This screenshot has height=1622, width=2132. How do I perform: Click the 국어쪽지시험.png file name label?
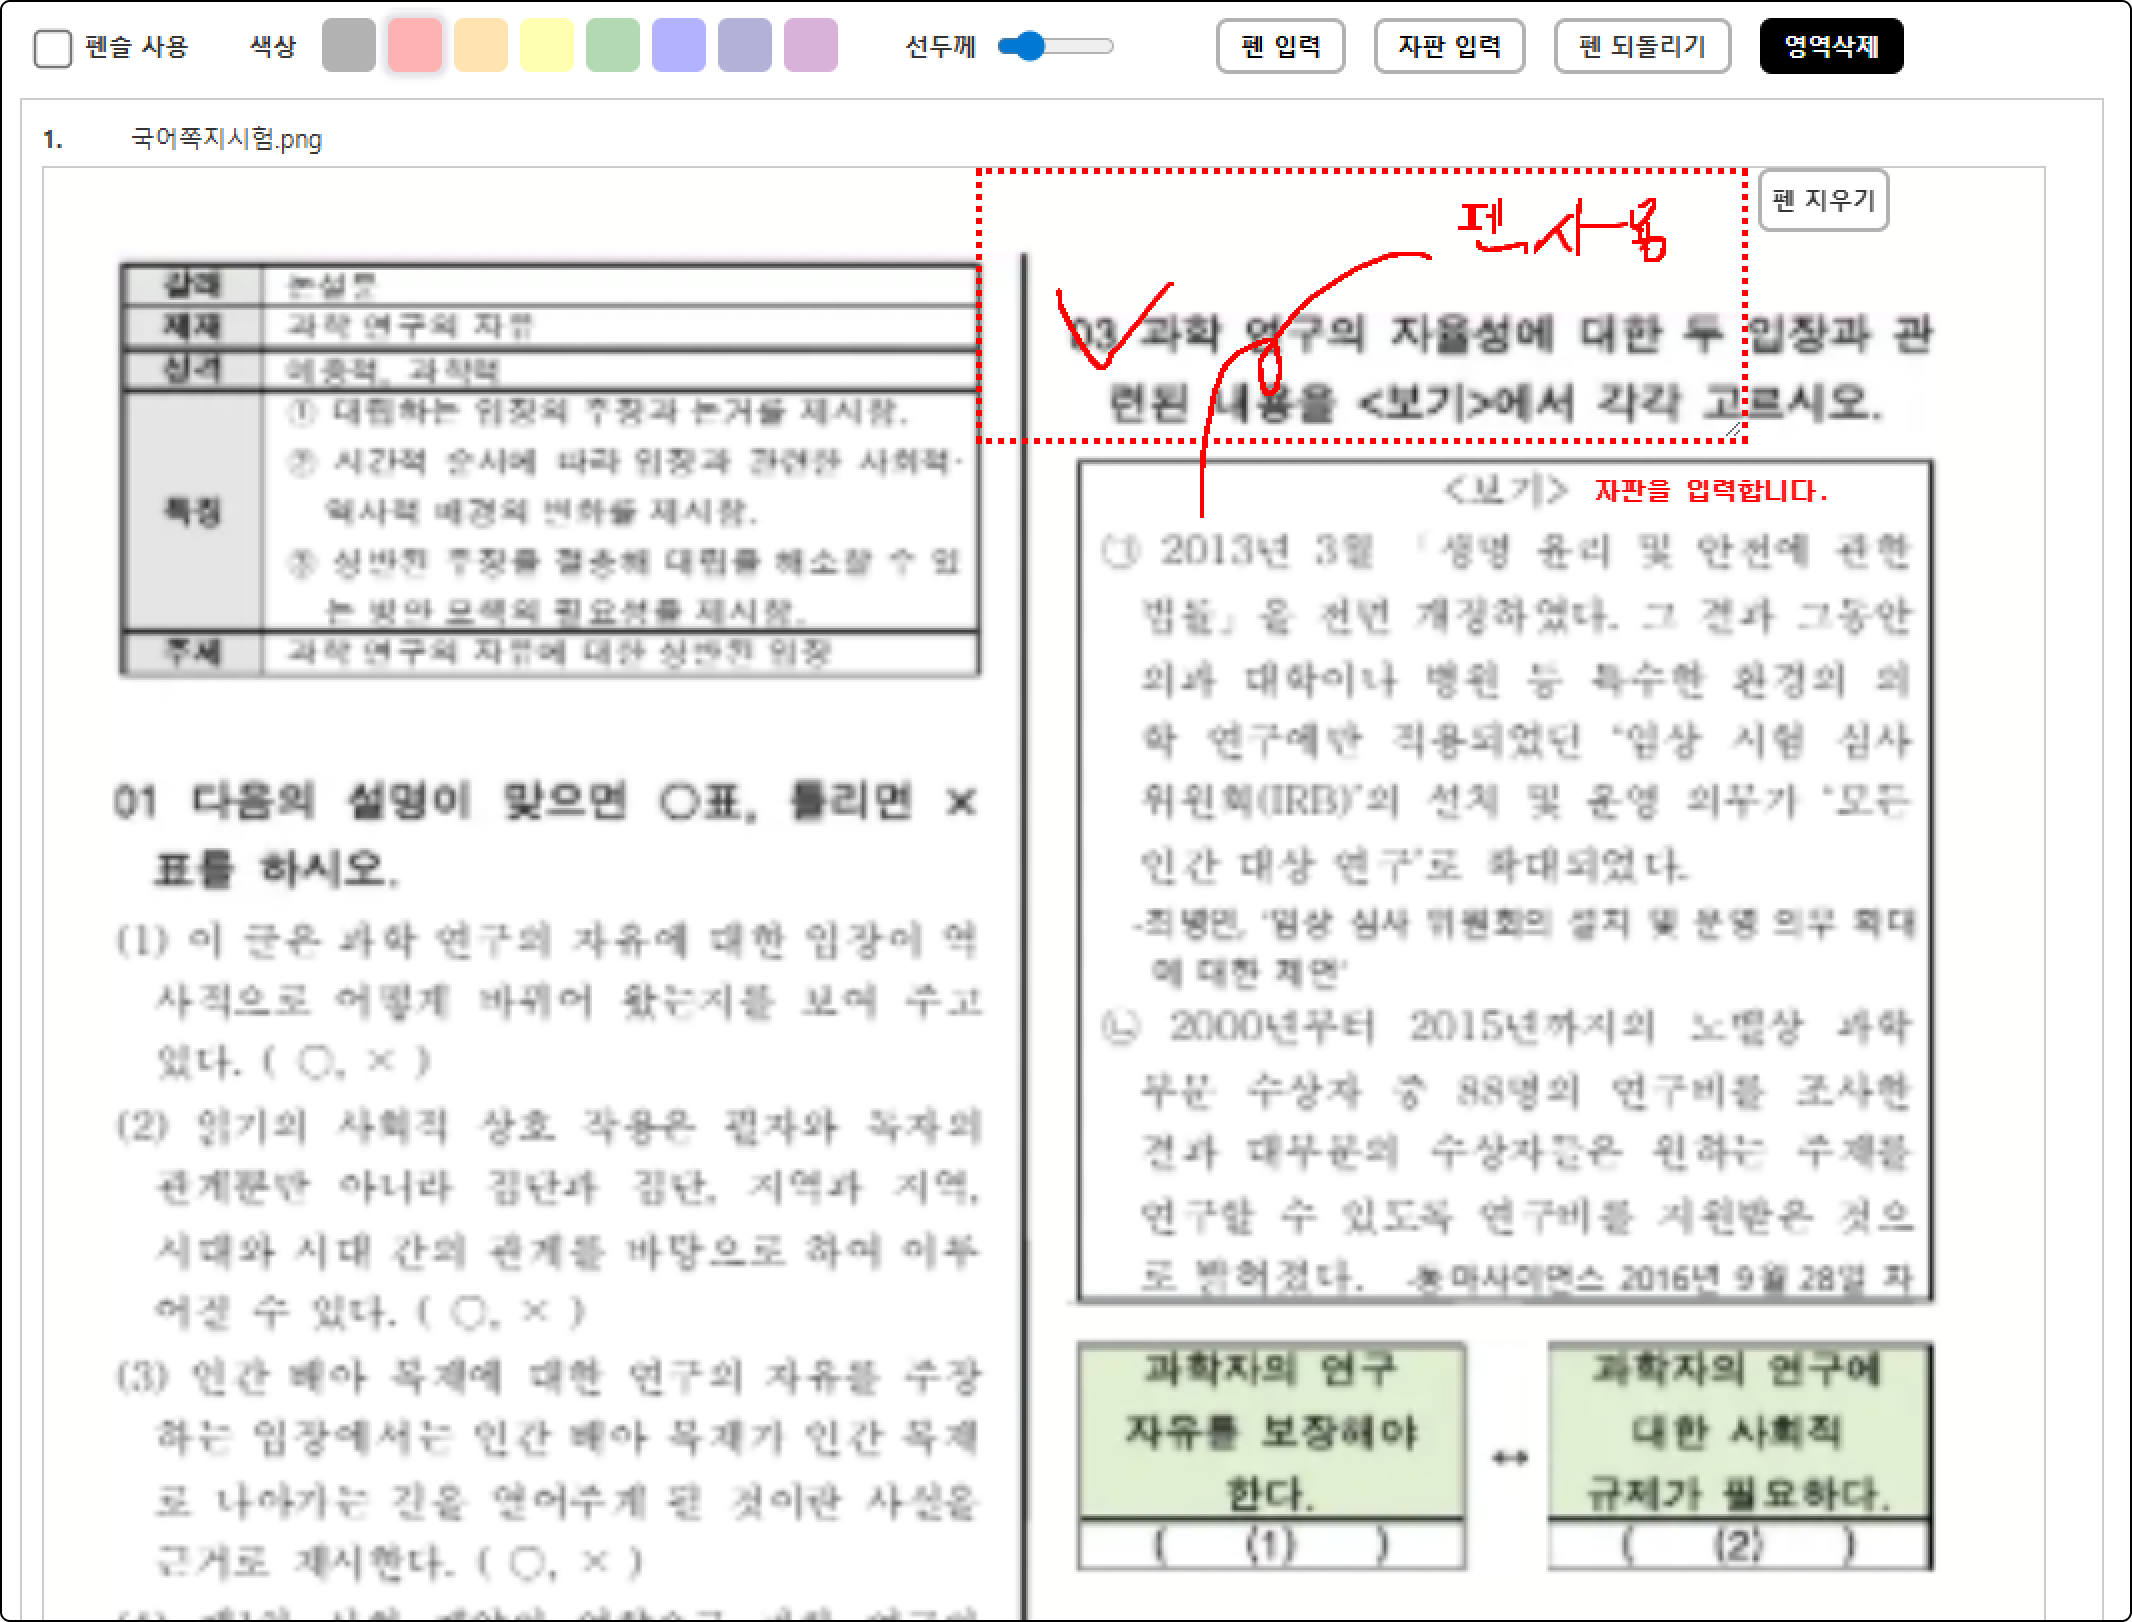[x=227, y=139]
